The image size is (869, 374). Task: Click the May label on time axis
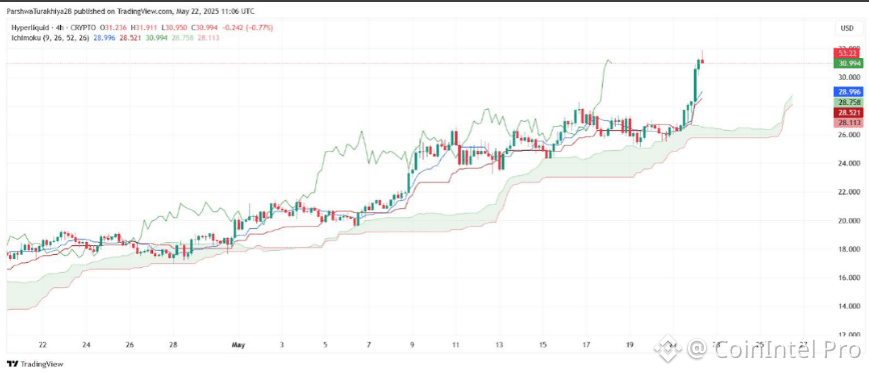pyautogui.click(x=238, y=345)
